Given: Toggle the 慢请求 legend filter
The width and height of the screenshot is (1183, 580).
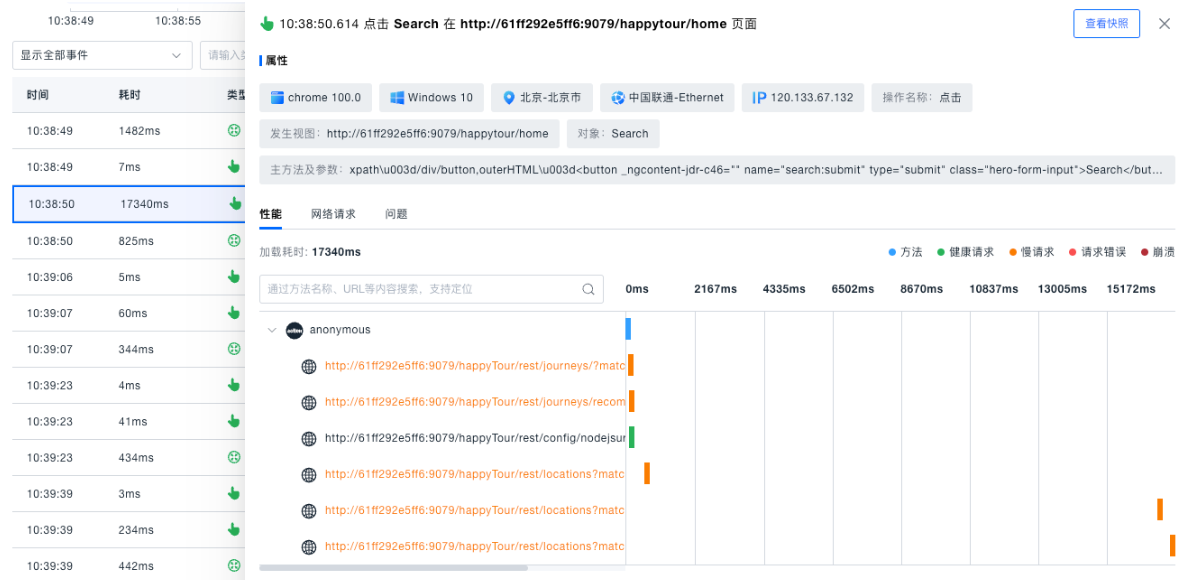Looking at the screenshot, I should 1031,252.
